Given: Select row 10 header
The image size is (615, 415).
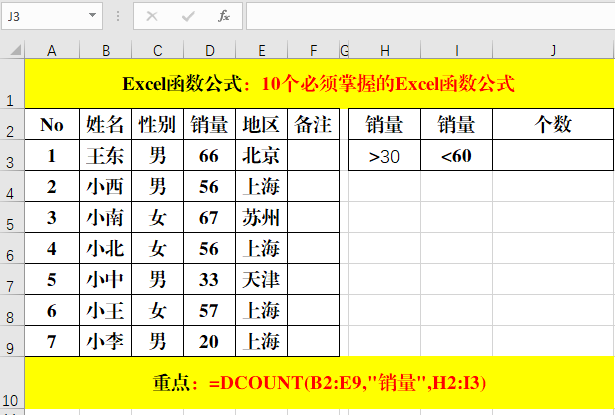Looking at the screenshot, I should click(12, 383).
